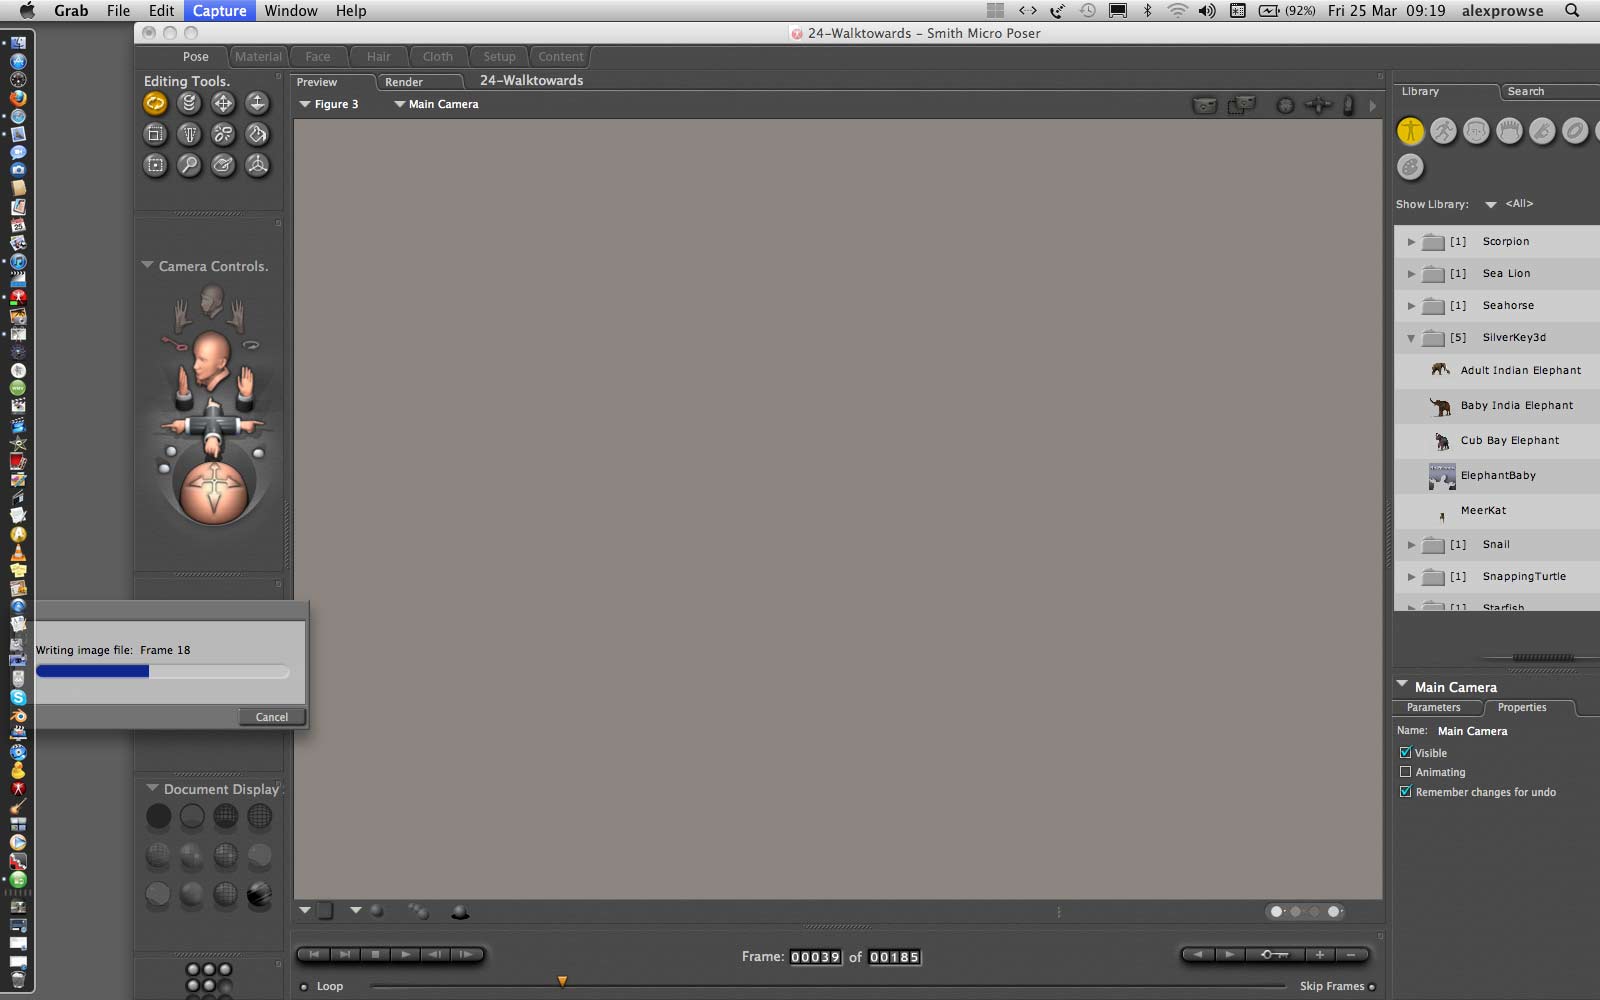Select the Taper editing tool
Screen dimensions: 1600x1000
click(x=189, y=134)
